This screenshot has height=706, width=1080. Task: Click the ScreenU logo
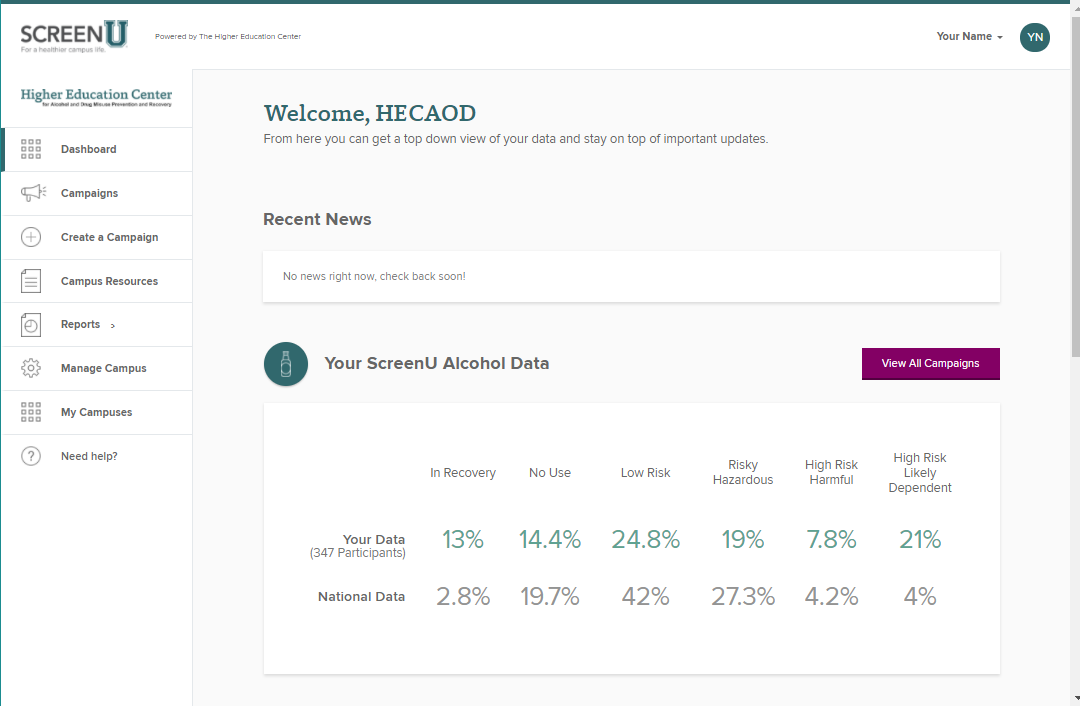click(74, 37)
